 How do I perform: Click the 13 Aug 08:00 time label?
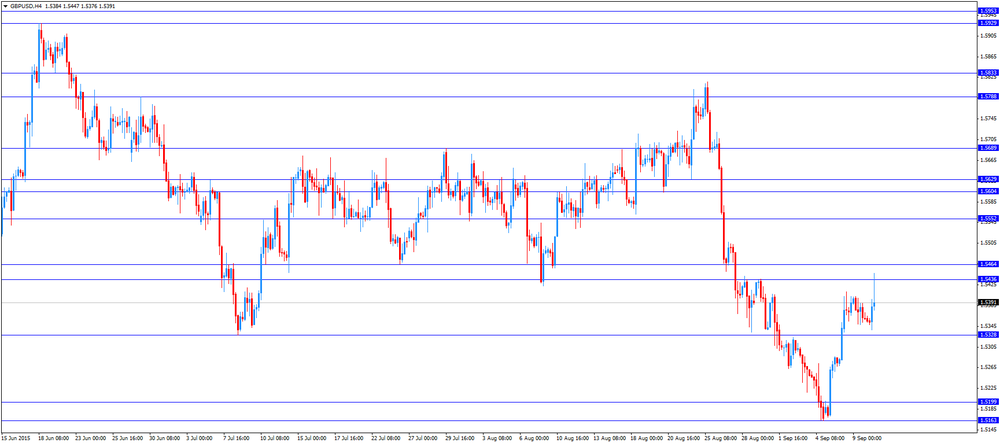coord(610,439)
